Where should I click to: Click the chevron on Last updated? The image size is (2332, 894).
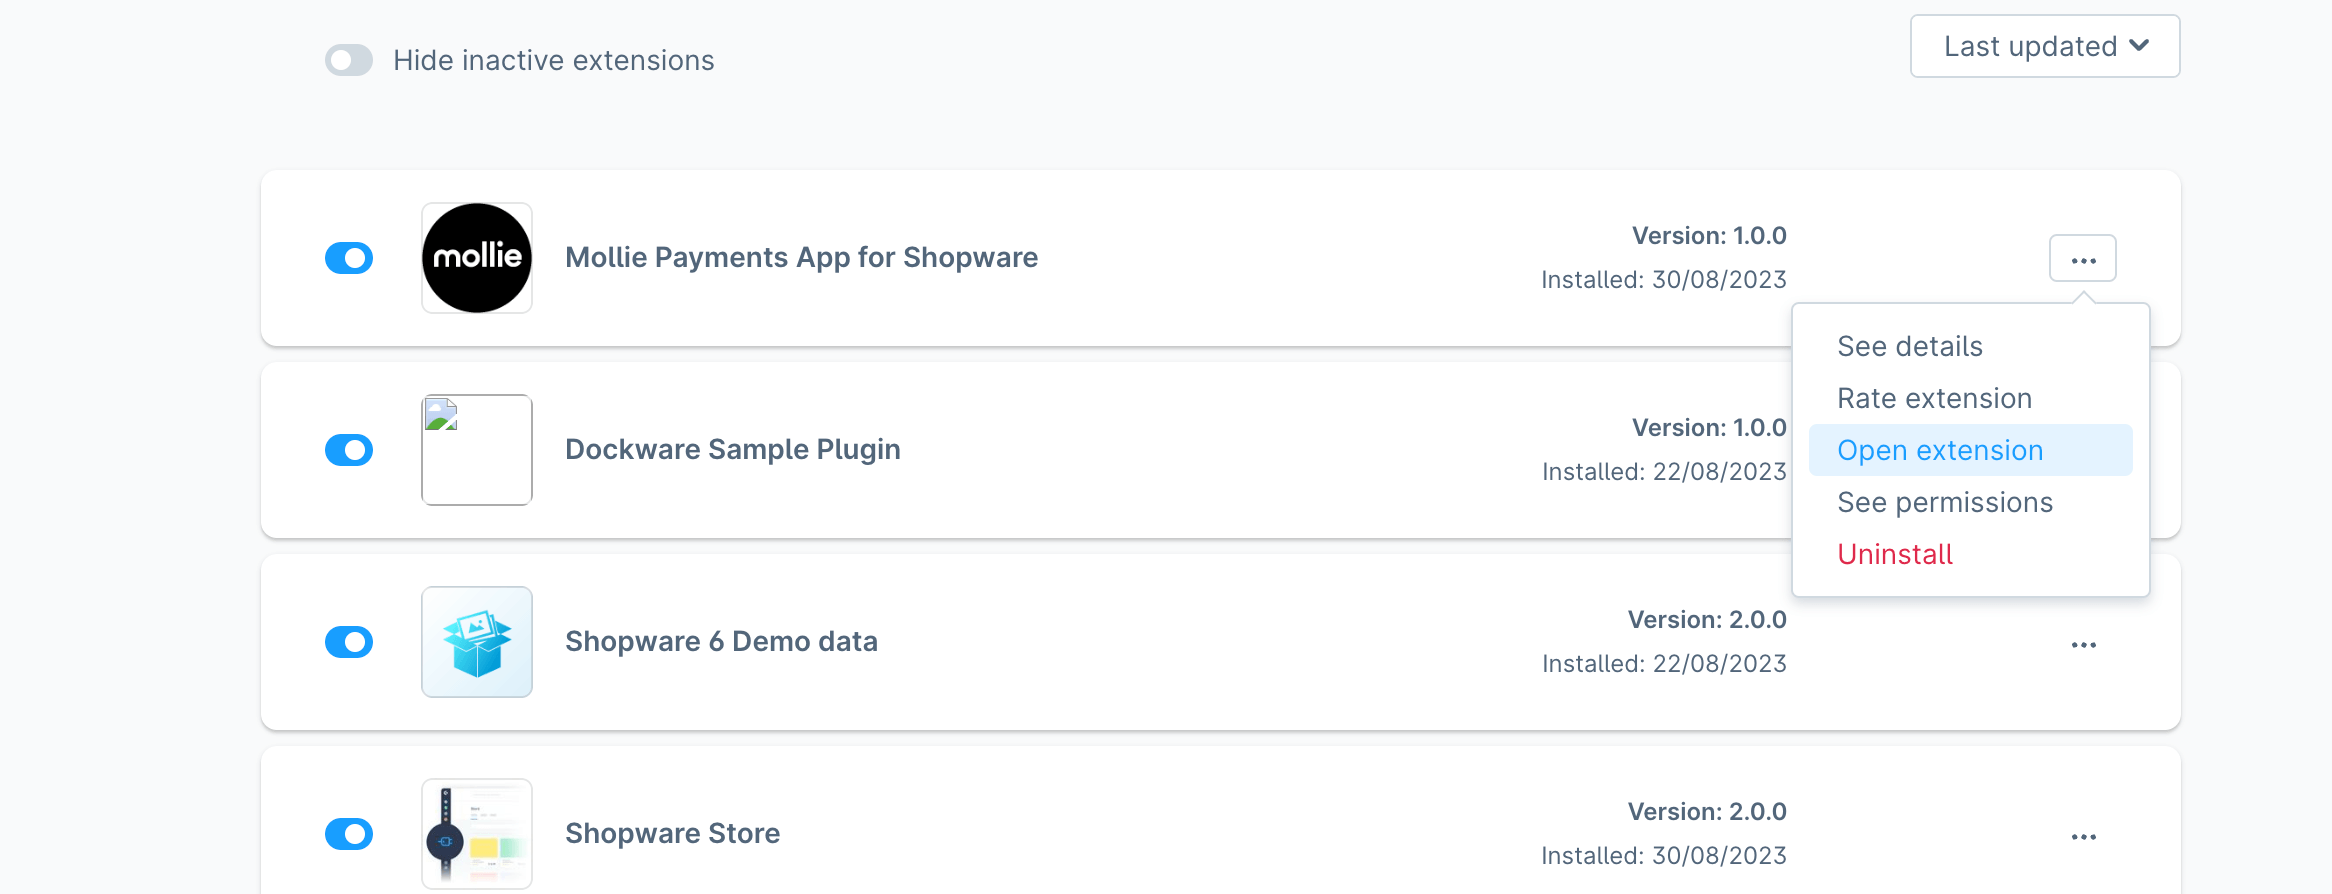pyautogui.click(x=2139, y=46)
